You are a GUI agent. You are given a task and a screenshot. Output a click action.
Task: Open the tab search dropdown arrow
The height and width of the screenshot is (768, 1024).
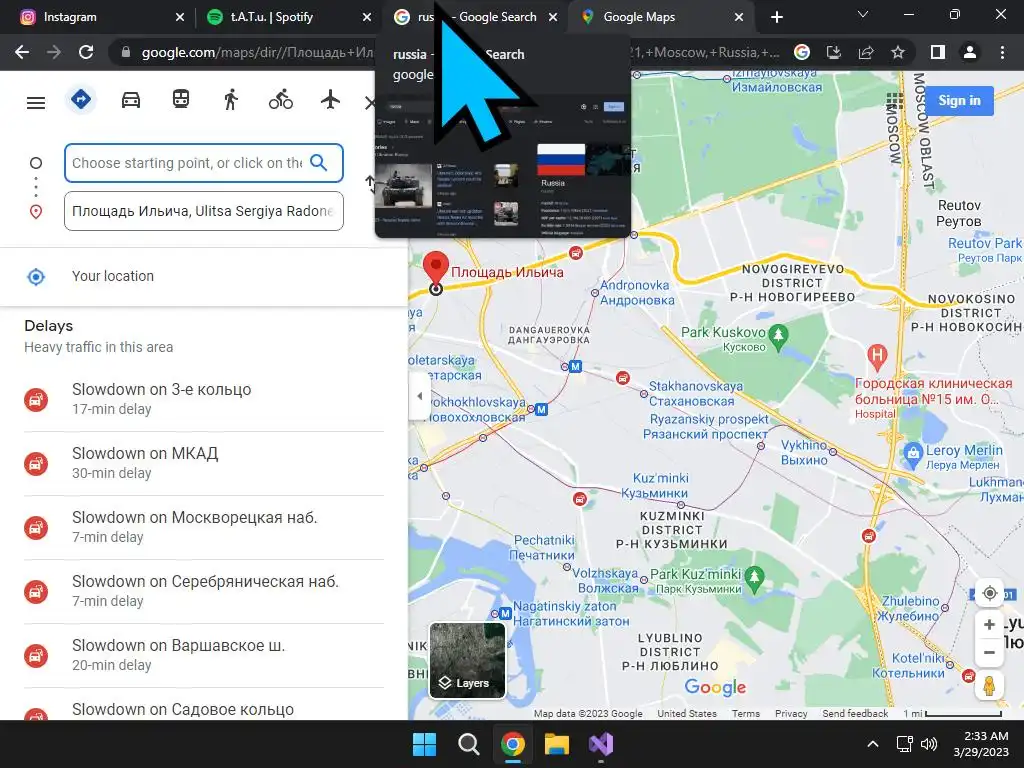click(x=863, y=14)
